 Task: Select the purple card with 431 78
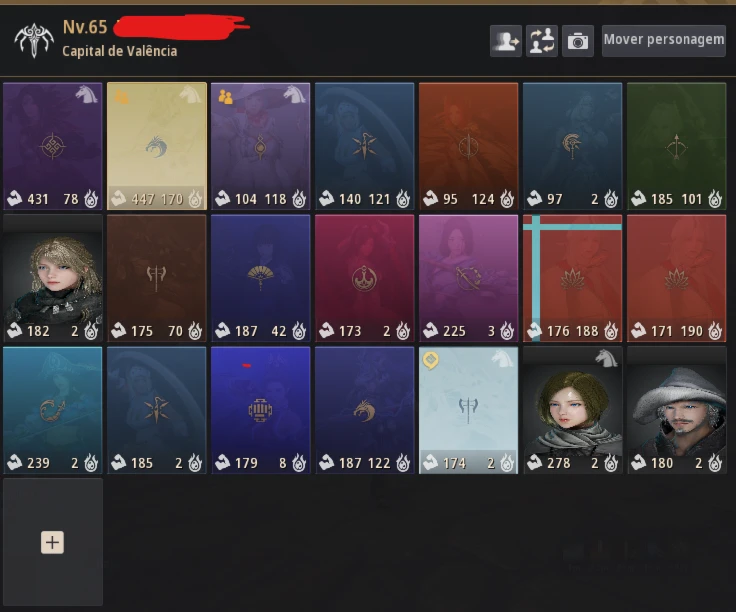pos(53,146)
